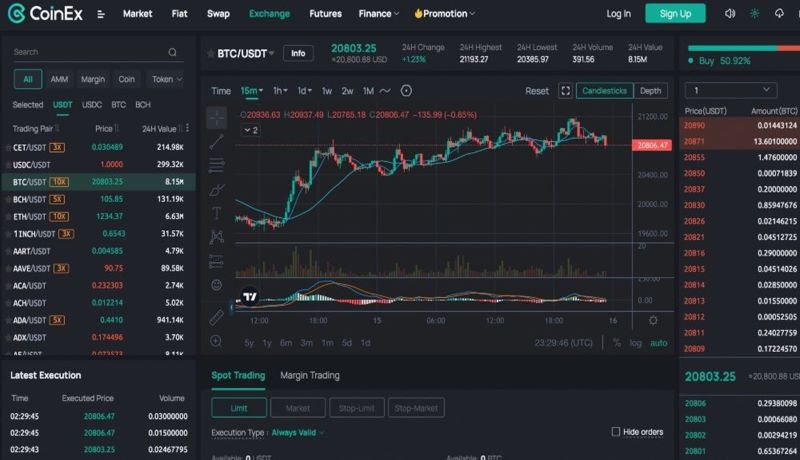Select the pattern drawing tool
Screen dimensions: 800x460
216,237
